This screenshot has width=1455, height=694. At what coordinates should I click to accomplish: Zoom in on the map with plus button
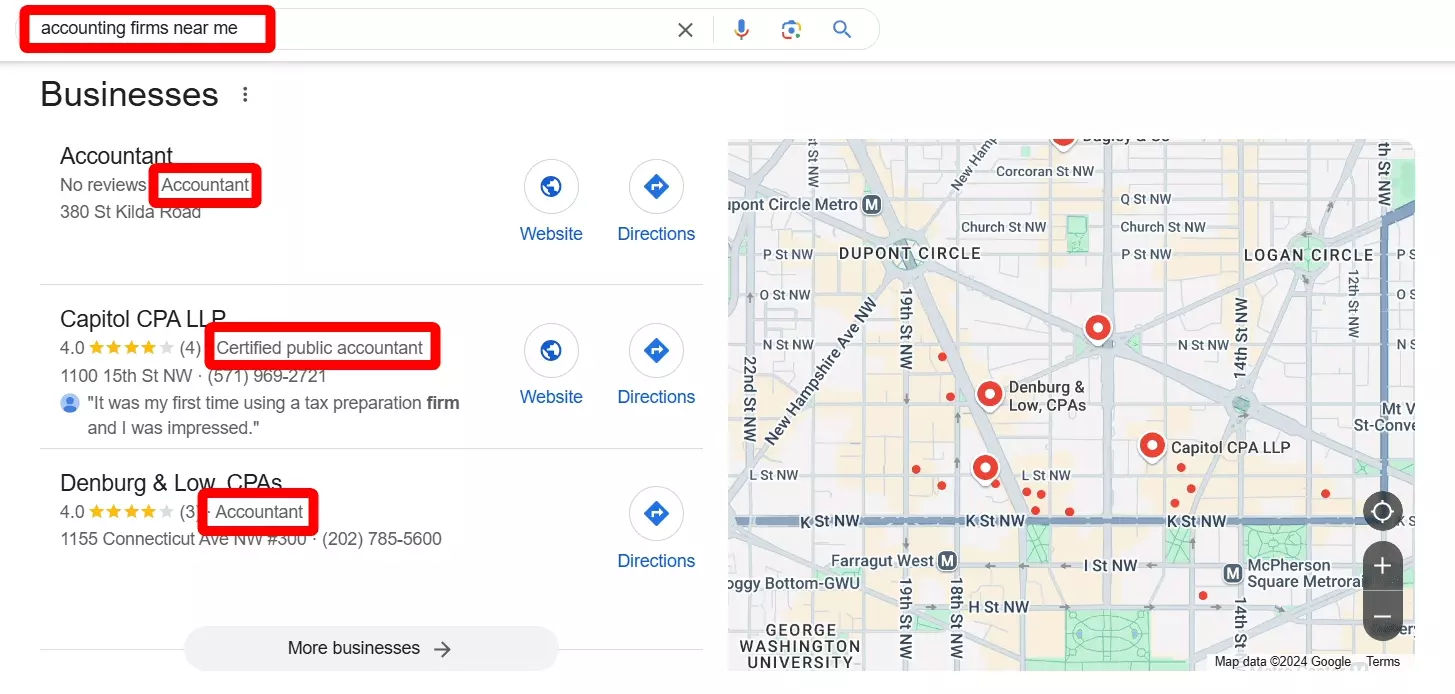pos(1382,565)
